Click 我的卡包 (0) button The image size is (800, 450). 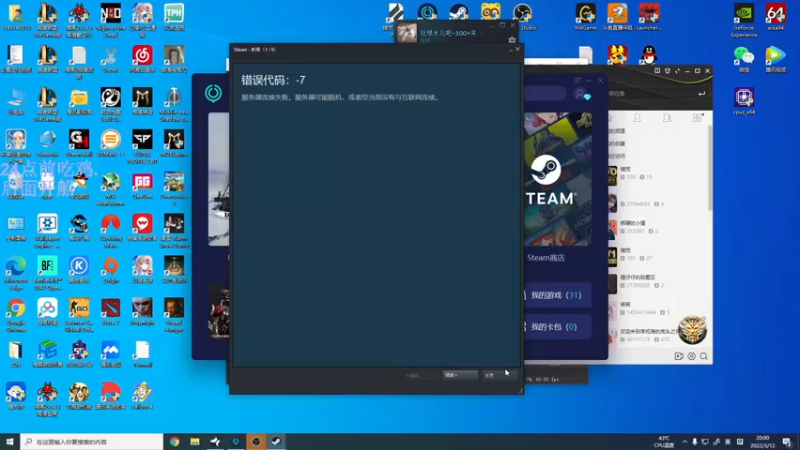click(x=558, y=327)
